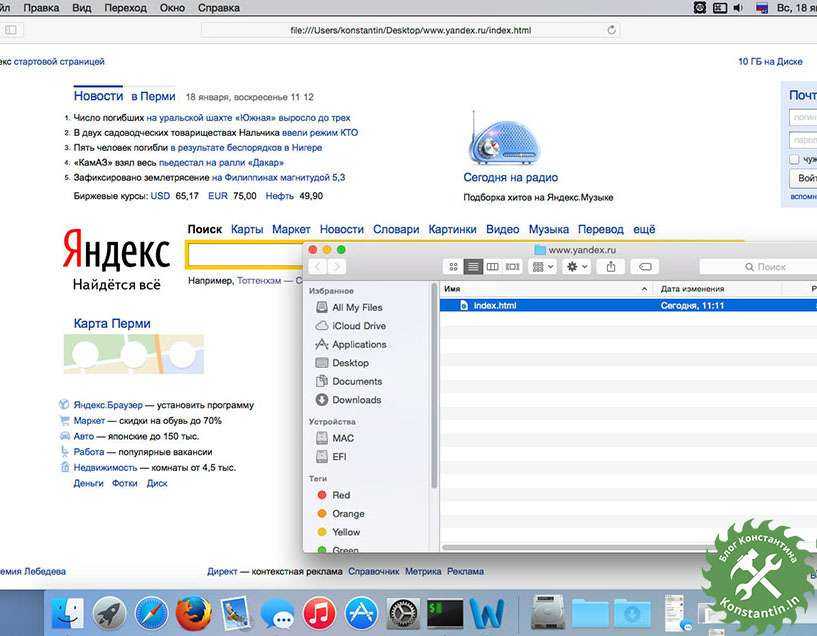817x636 pixels.
Task: Open the Переход menu in menu bar
Action: (125, 7)
